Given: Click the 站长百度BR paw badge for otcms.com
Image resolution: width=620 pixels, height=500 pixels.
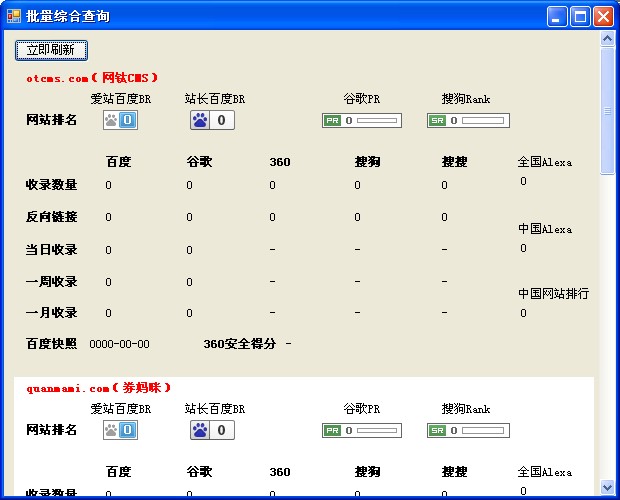Looking at the screenshot, I should tap(212, 120).
